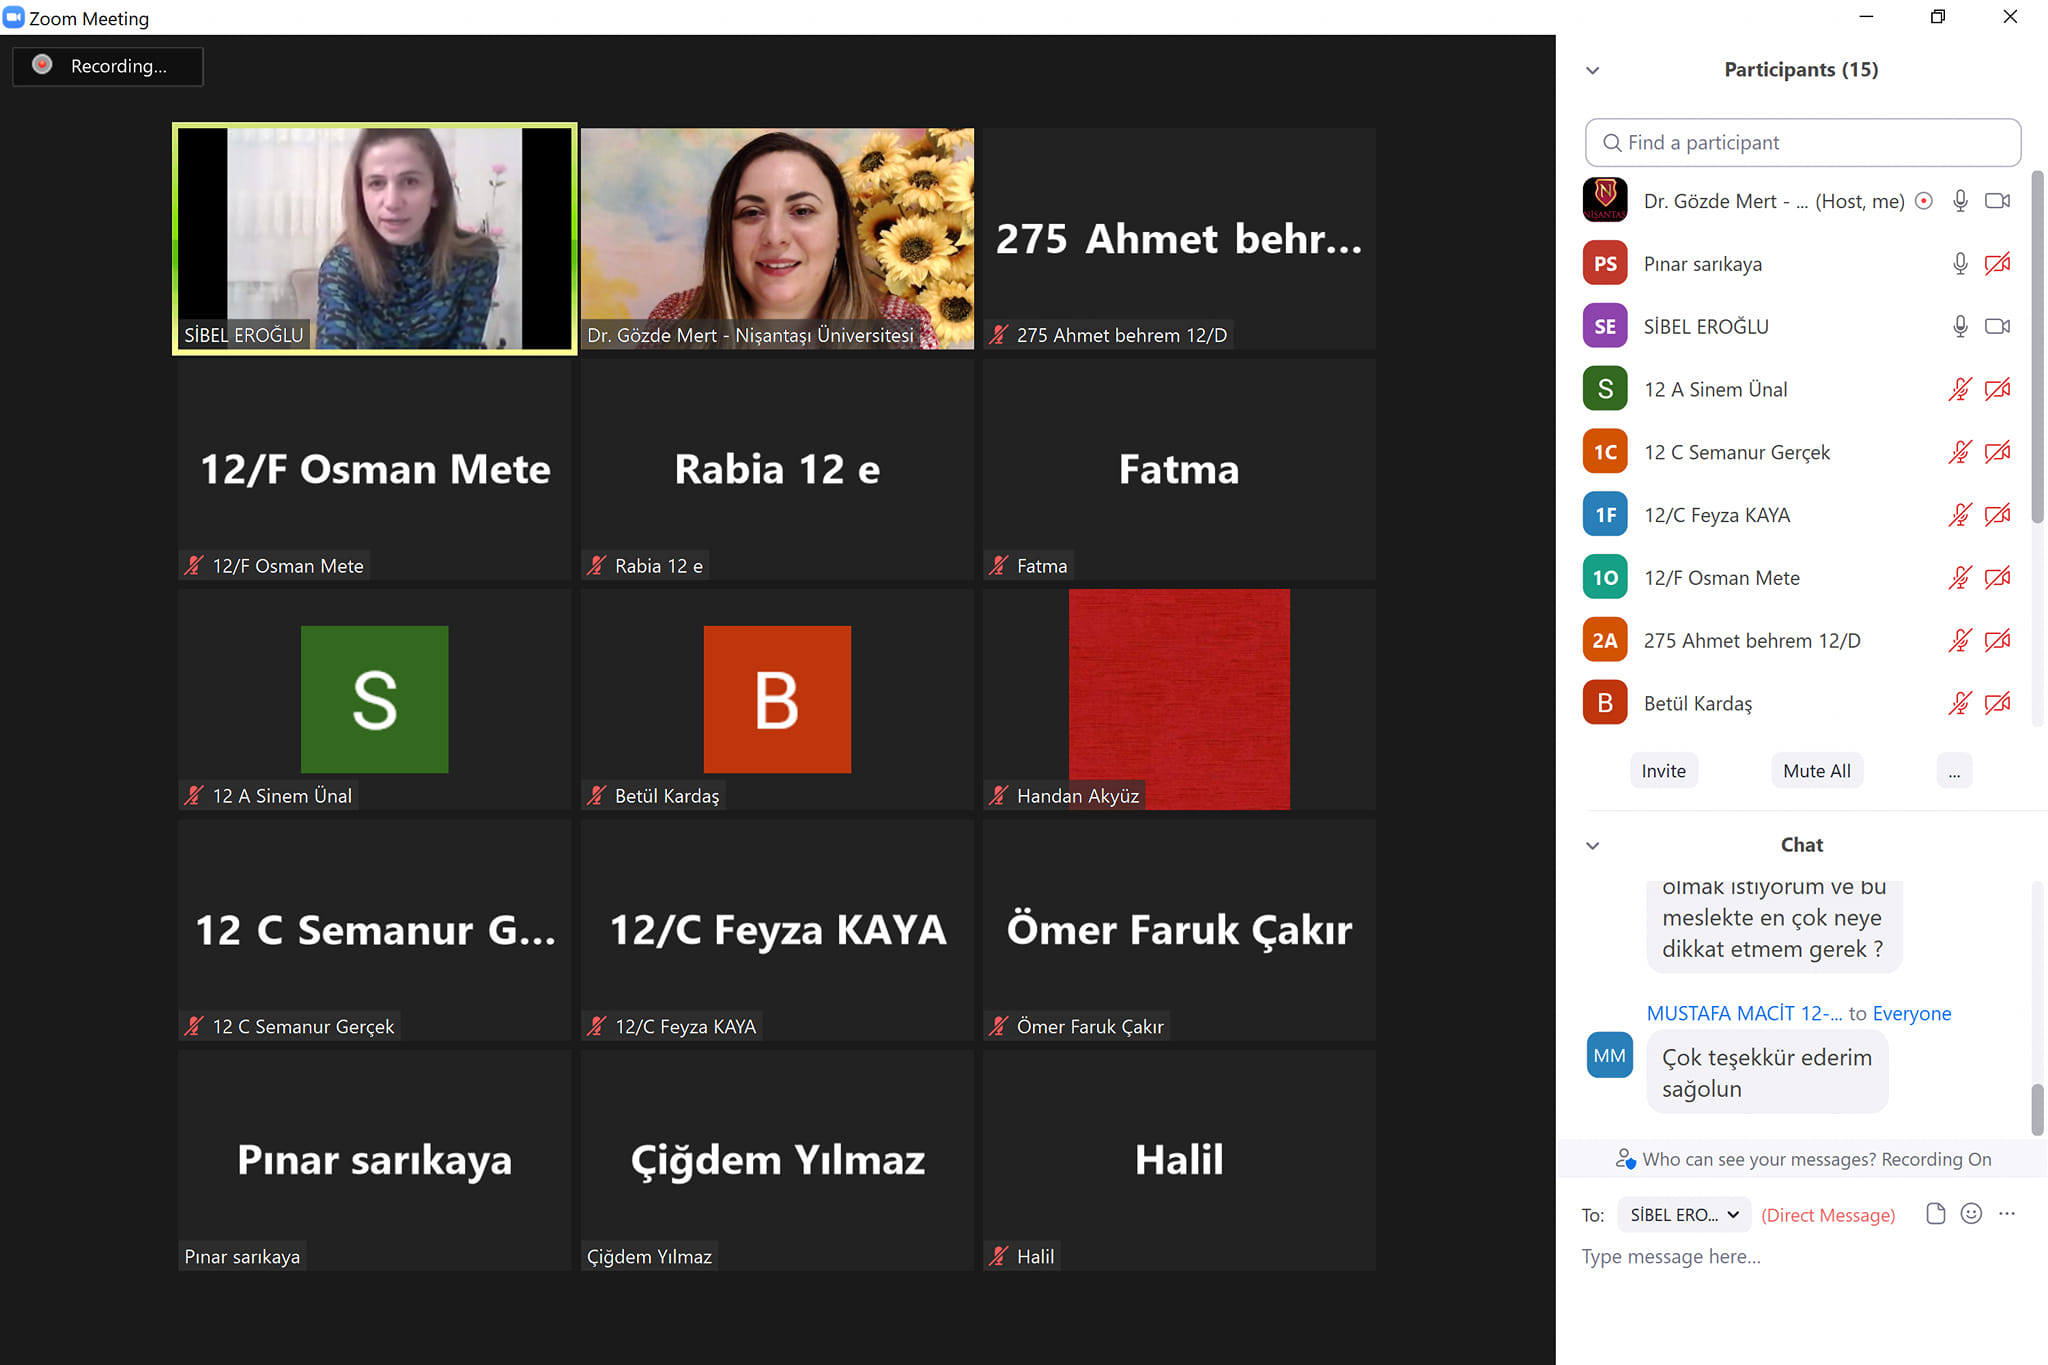
Task: Click the Find a participant search box
Action: tap(1802, 143)
